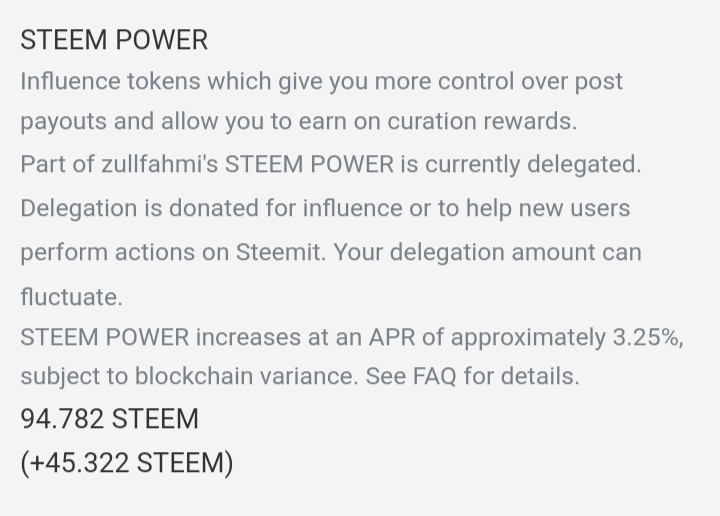Click the word 'Steemit' in the paragraph

[x=278, y=252]
